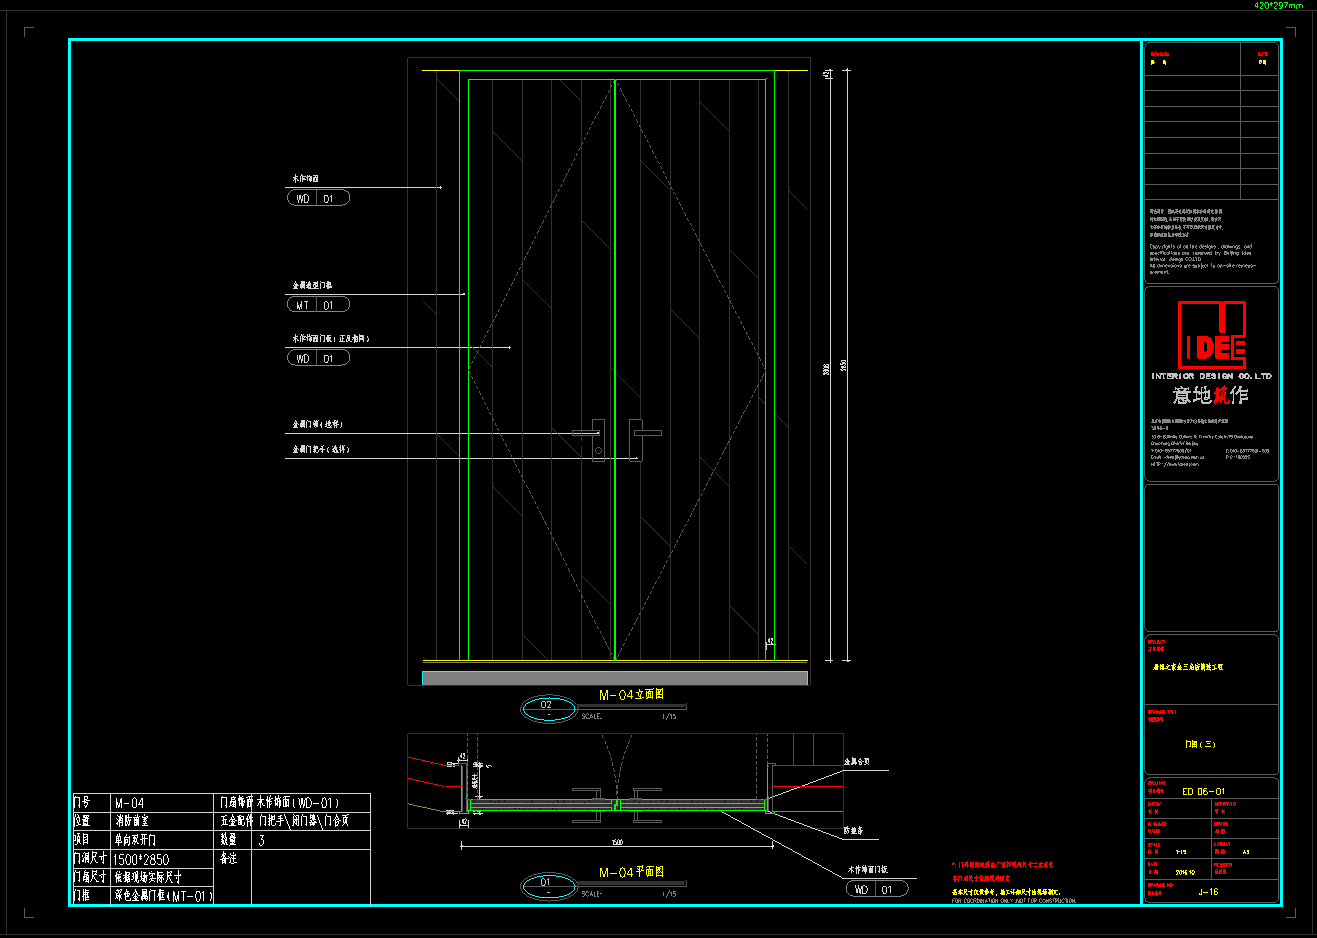Click the 'M-04' door number cell
1317x938 pixels.
coord(162,803)
